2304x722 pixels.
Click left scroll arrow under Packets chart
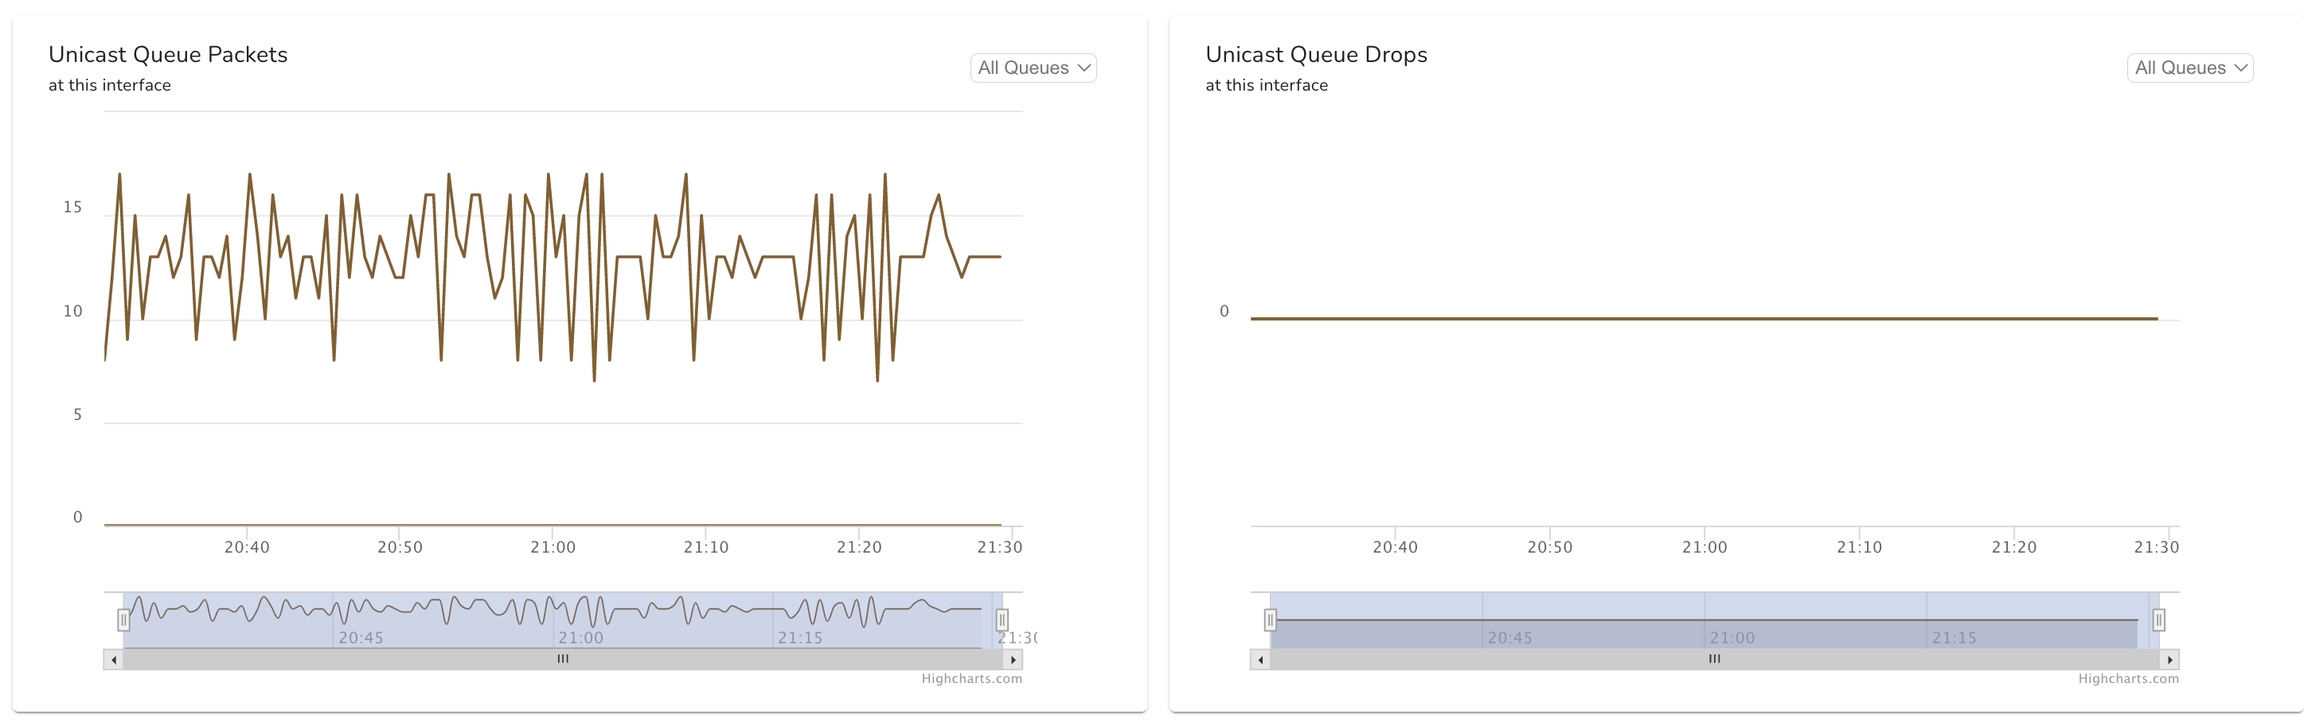(114, 660)
